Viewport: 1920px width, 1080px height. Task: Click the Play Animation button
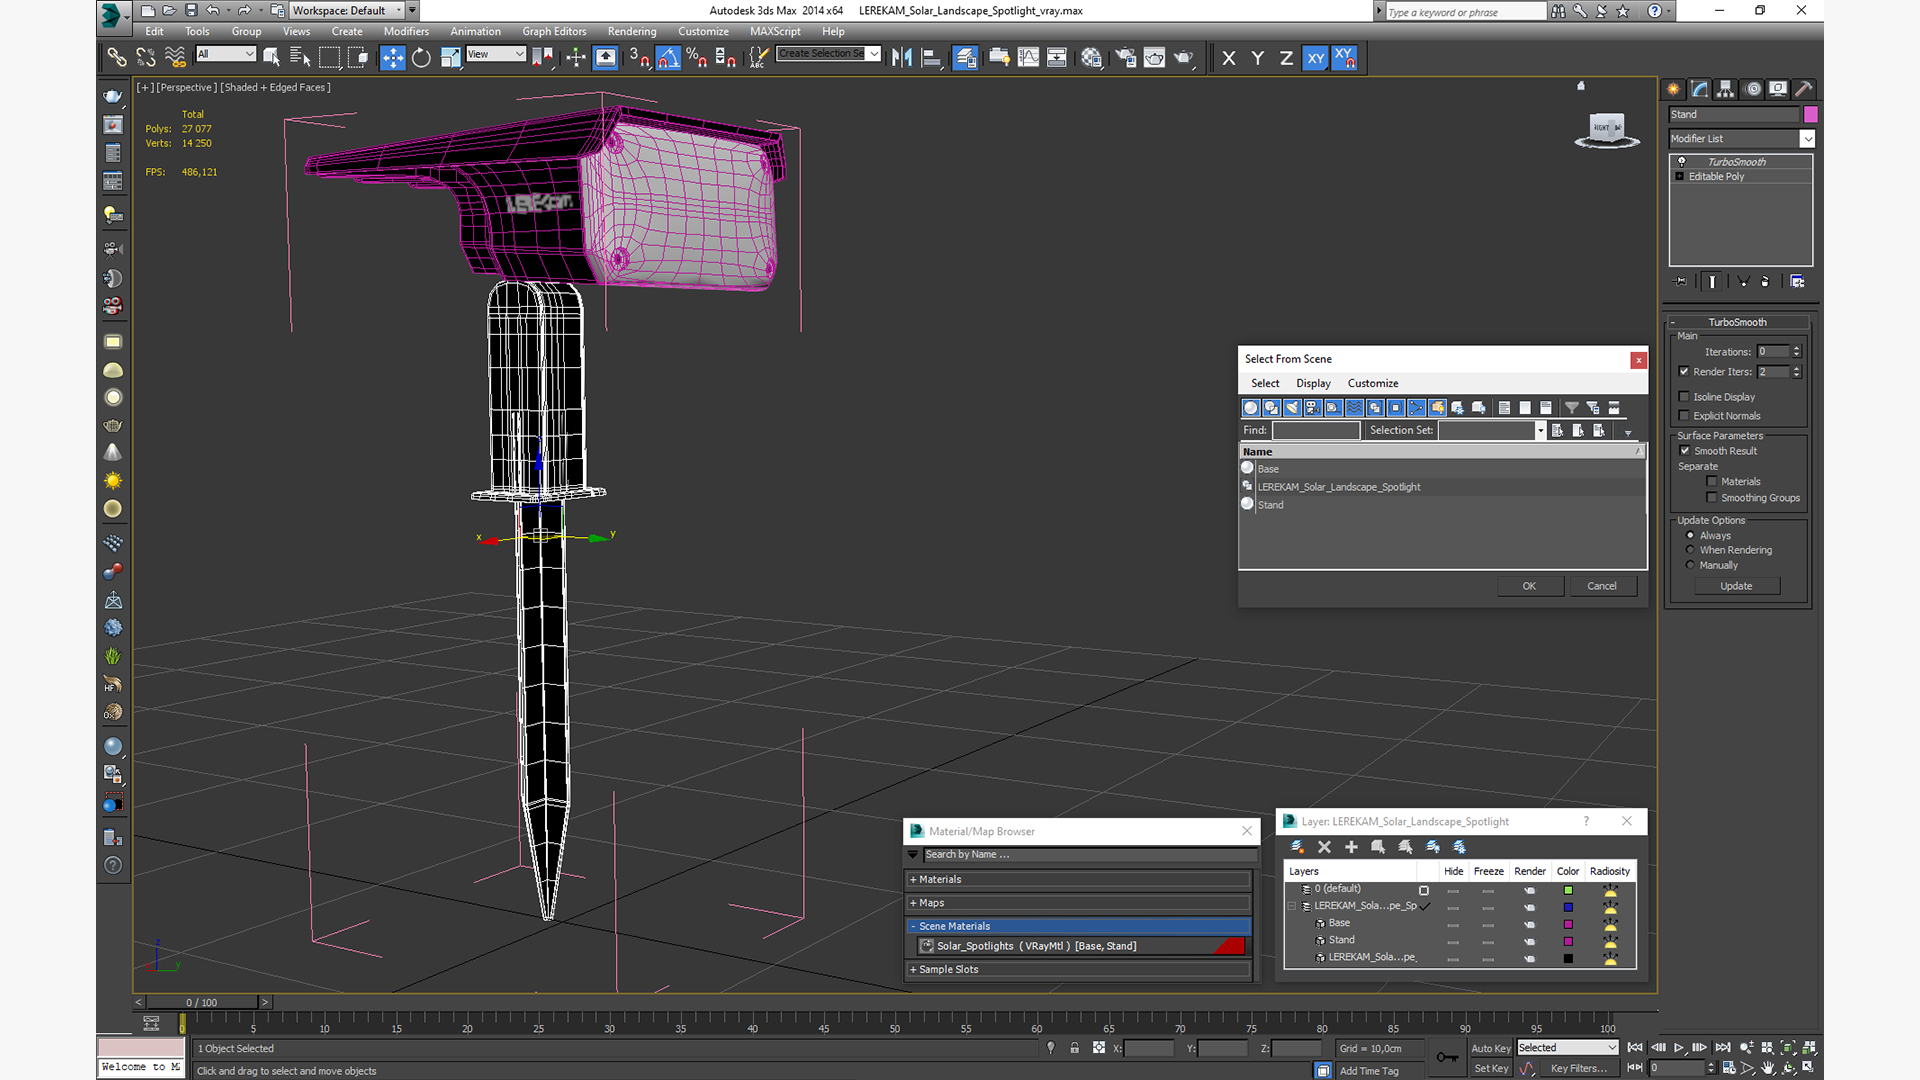click(1678, 1047)
